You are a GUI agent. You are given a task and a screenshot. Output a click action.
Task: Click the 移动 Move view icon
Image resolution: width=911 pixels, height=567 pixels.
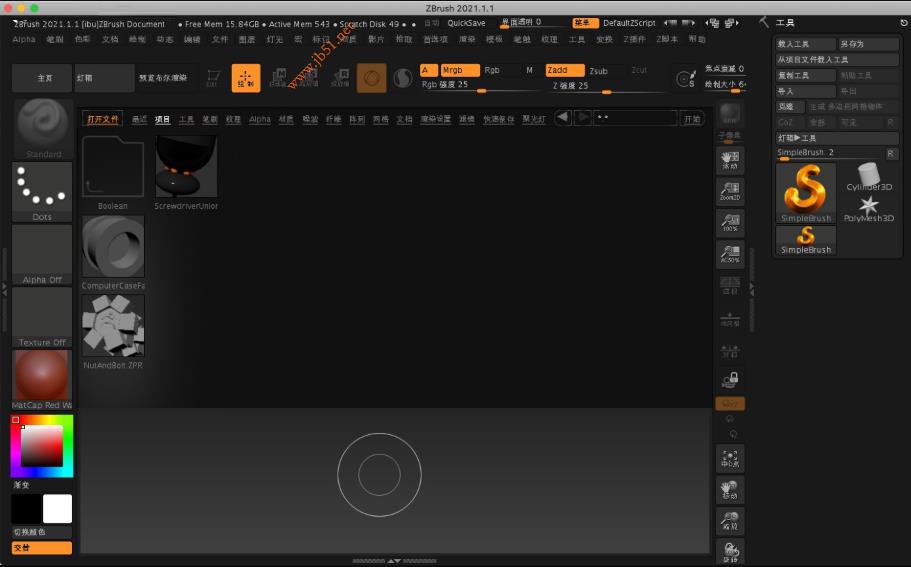coord(730,490)
